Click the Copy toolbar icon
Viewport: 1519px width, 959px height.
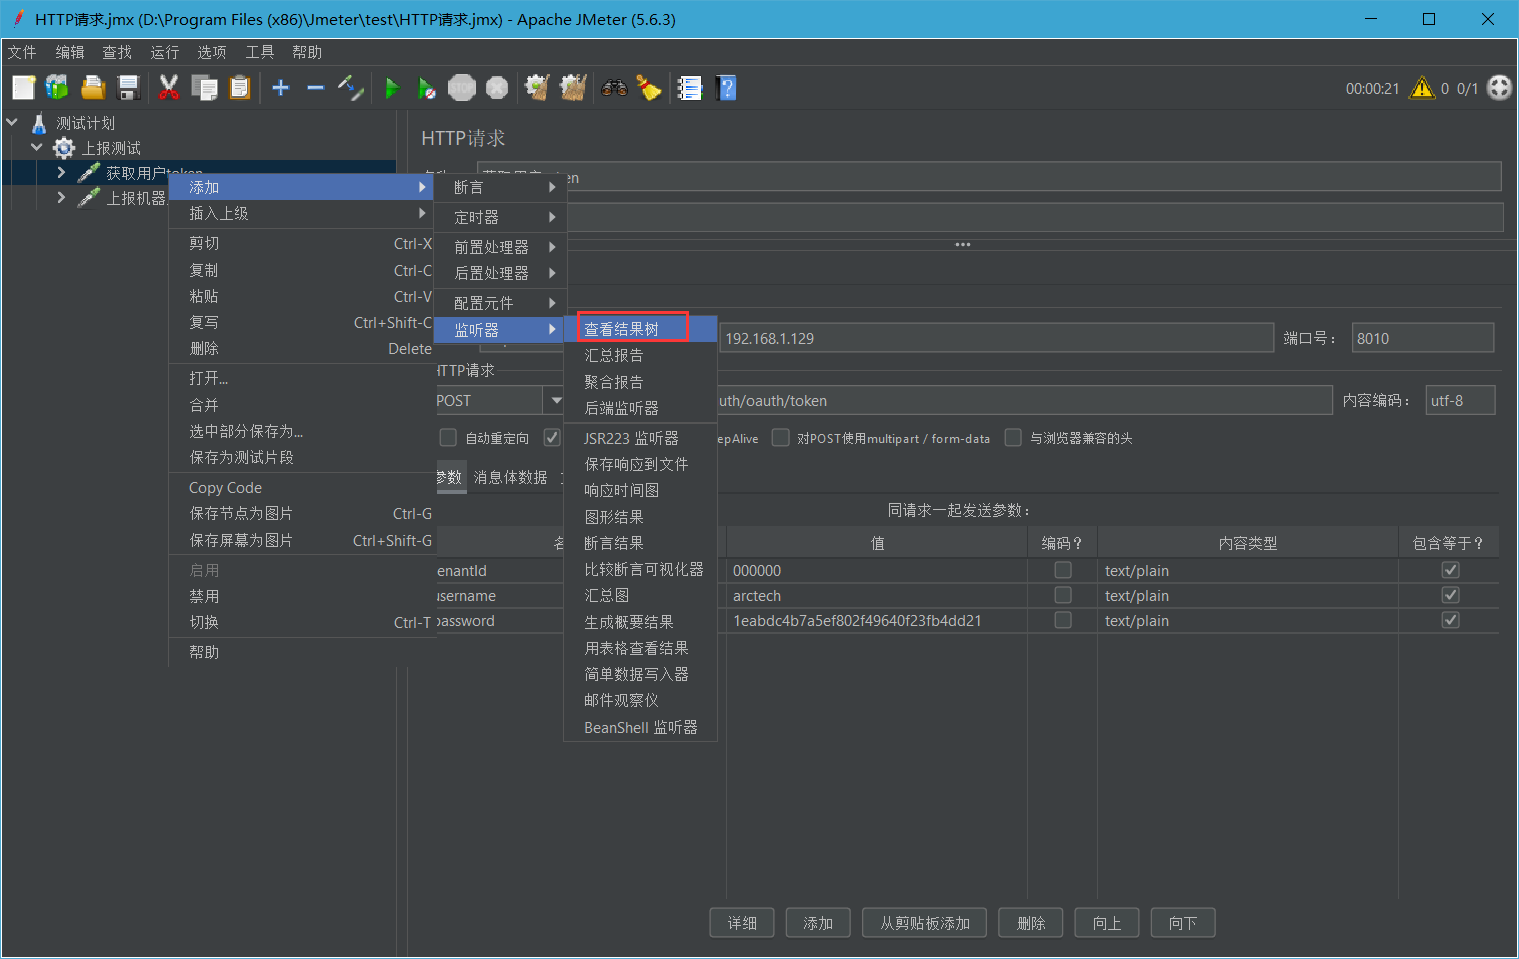[x=204, y=88]
